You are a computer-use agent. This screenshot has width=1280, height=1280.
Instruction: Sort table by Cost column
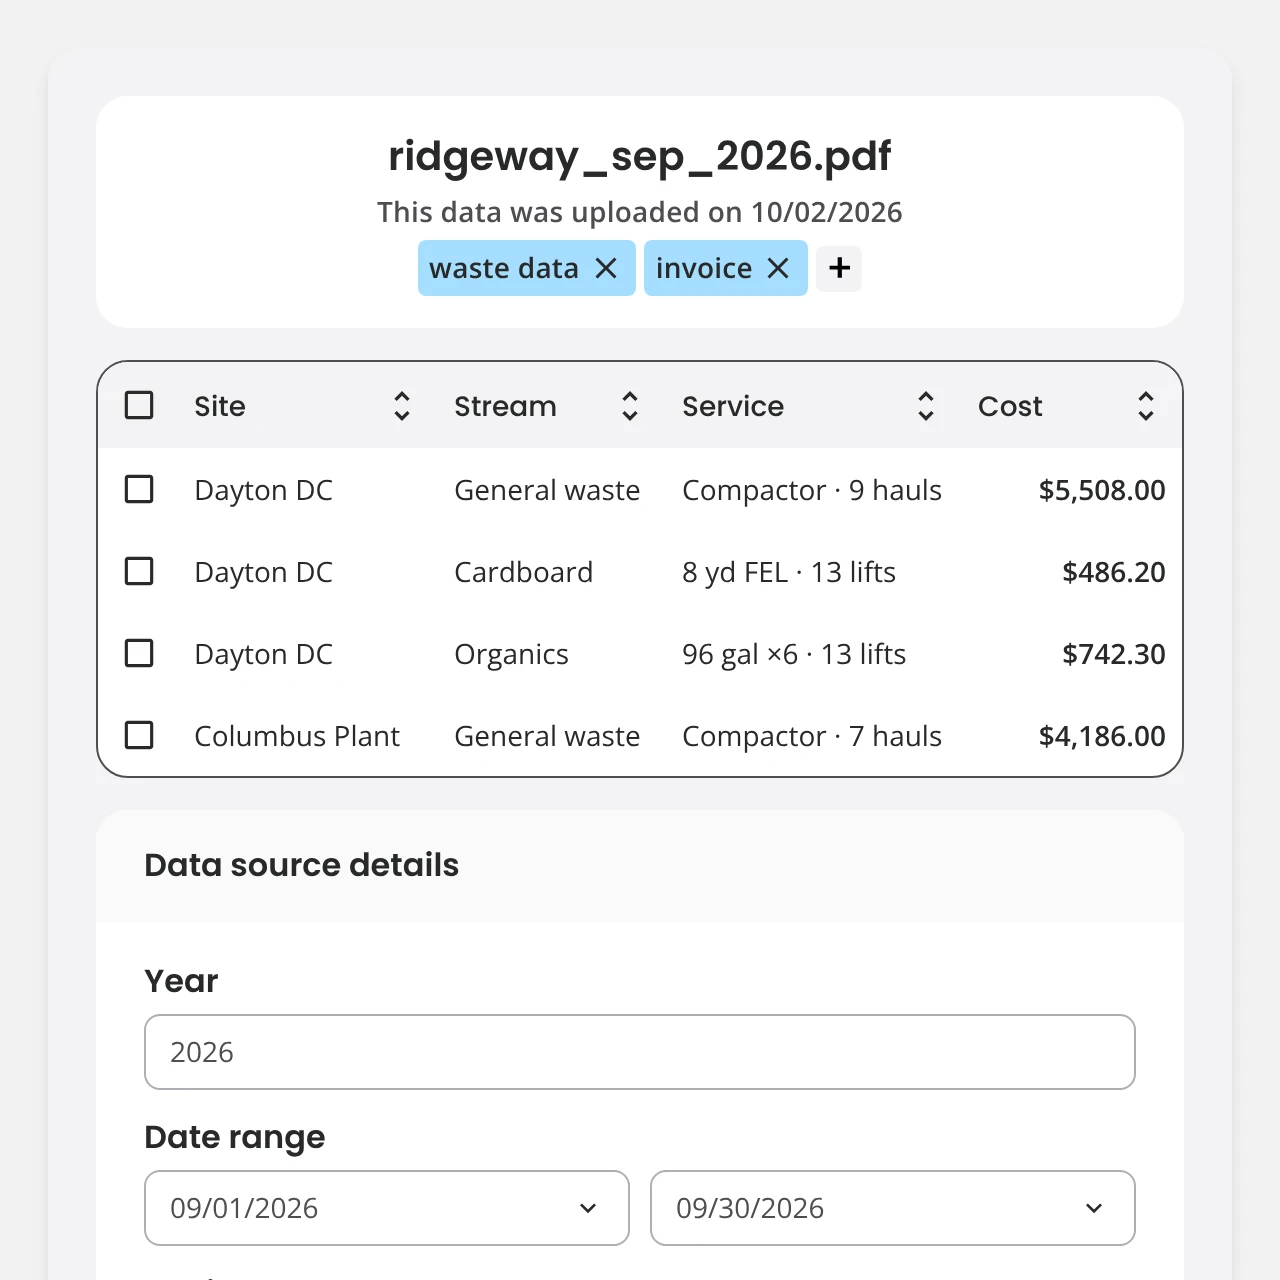[x=1146, y=406]
